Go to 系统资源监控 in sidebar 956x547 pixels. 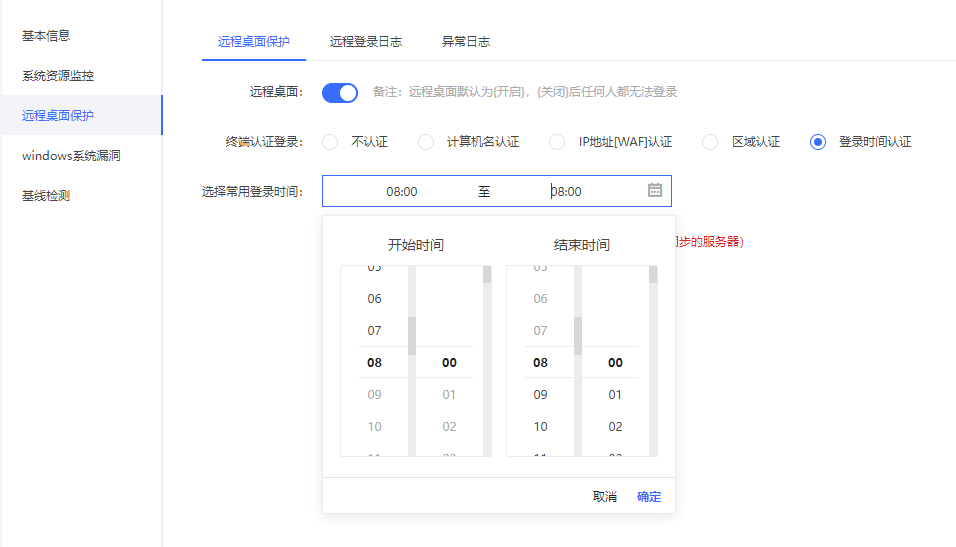[x=58, y=76]
